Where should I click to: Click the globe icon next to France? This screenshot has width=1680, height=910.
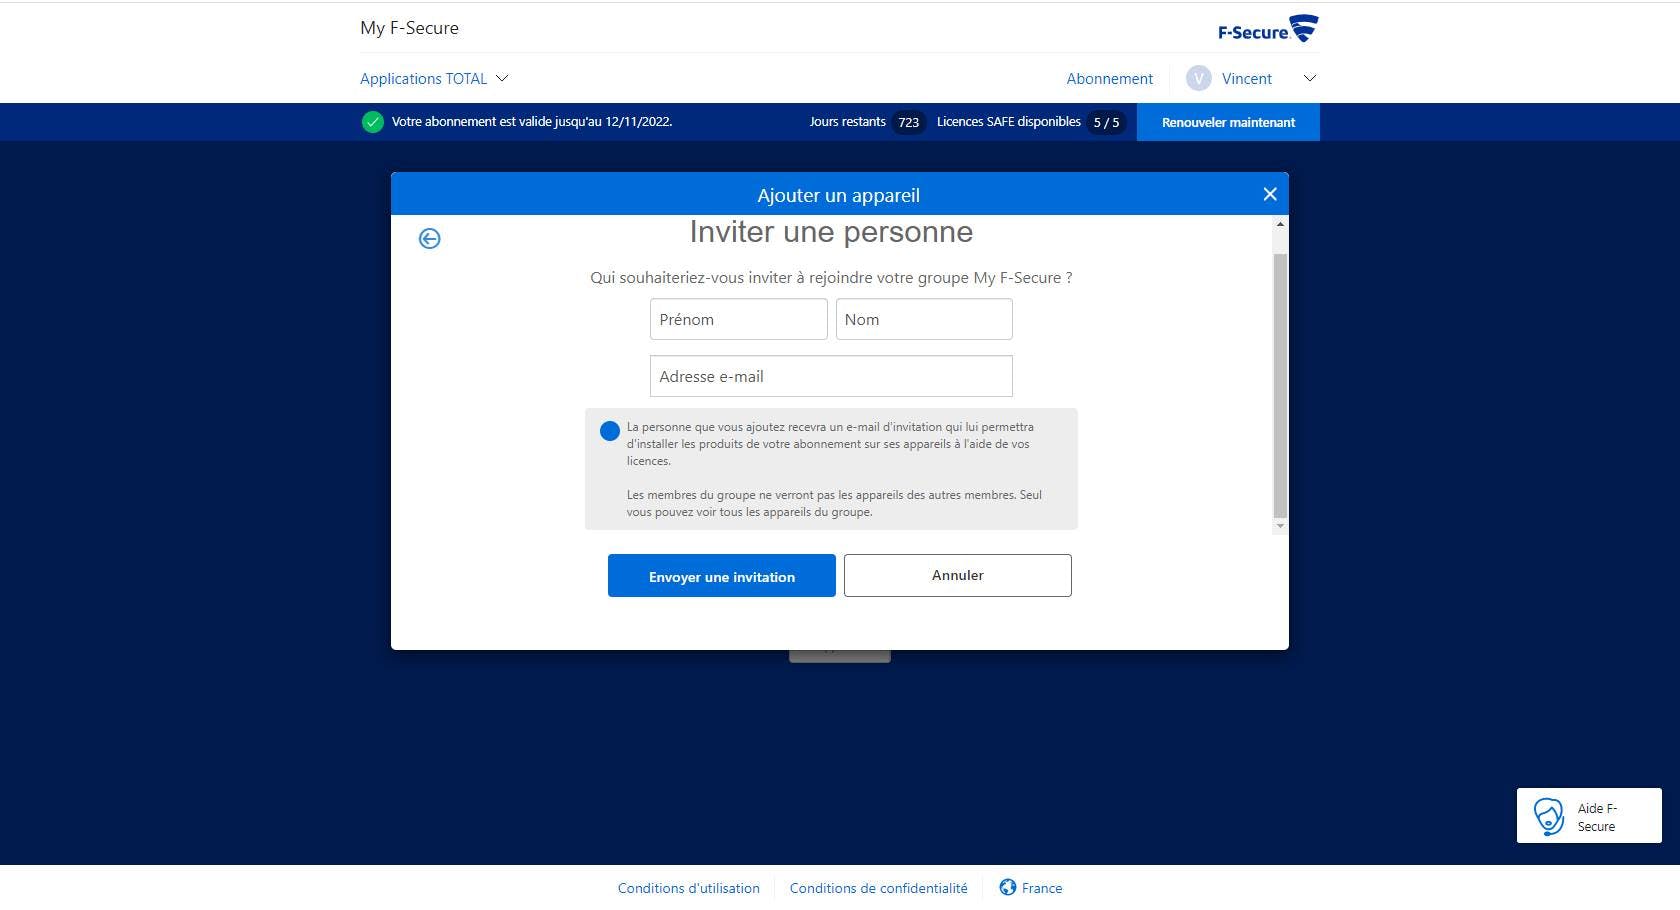coord(1008,887)
